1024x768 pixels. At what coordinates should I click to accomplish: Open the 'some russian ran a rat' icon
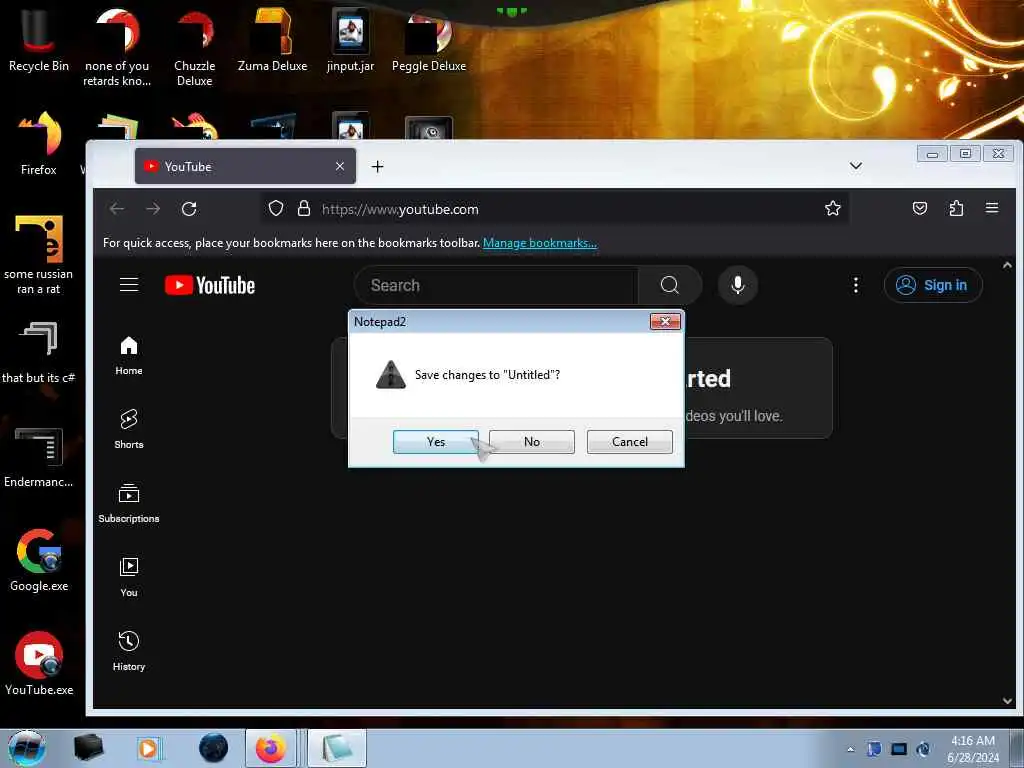pos(39,255)
